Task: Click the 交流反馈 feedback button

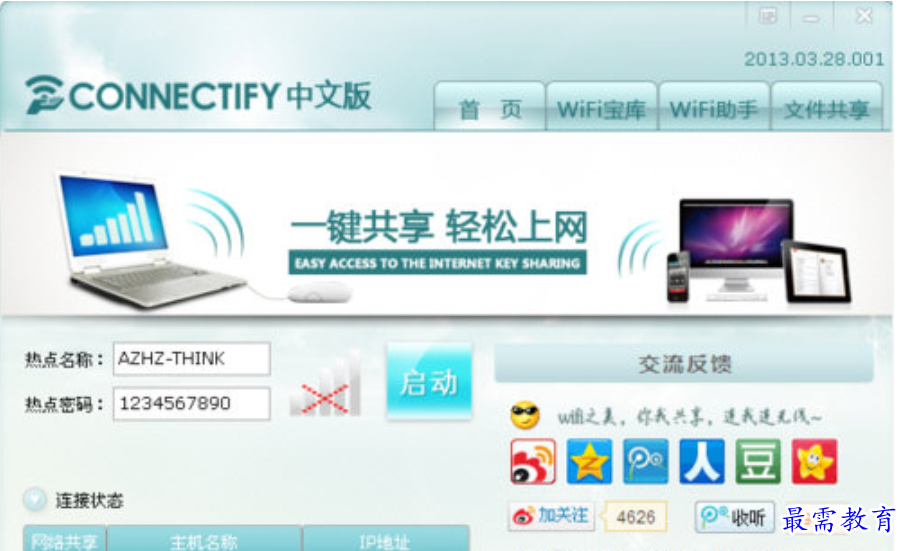Action: [684, 364]
